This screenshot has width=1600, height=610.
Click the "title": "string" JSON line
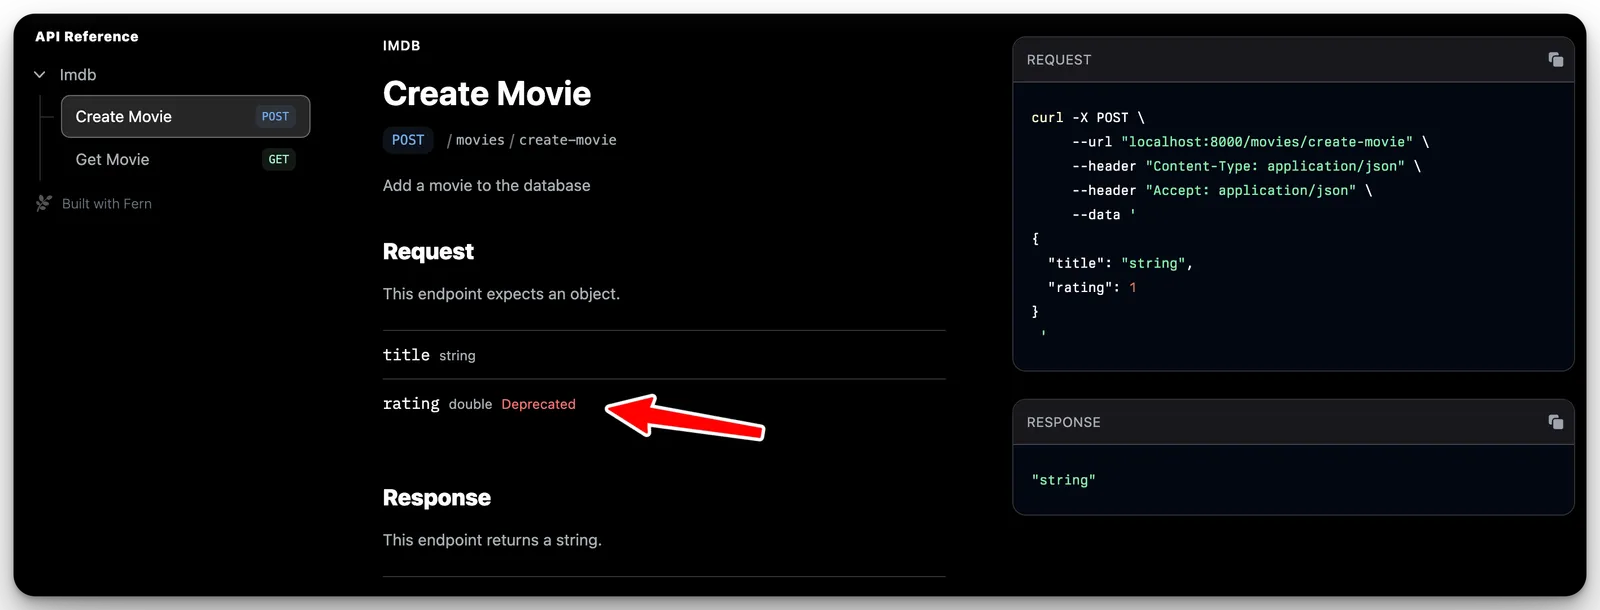tap(1120, 263)
